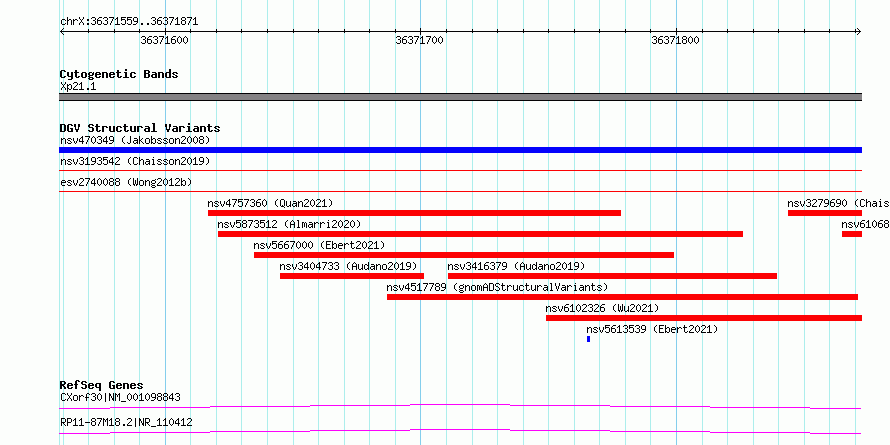Click the chrX:36371559..36371871 coordinate label

click(x=129, y=22)
